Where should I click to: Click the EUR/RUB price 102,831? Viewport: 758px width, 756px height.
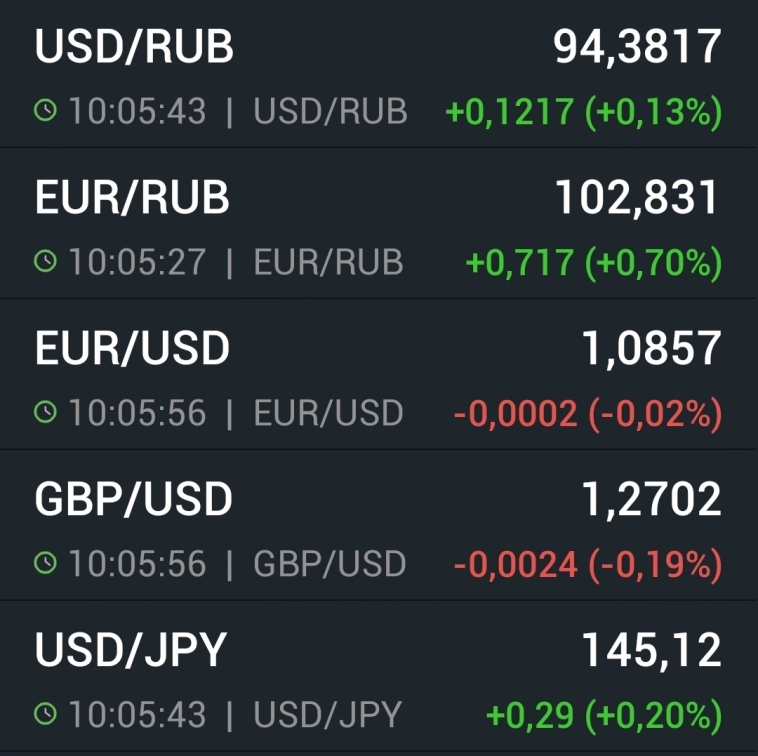pyautogui.click(x=637, y=198)
